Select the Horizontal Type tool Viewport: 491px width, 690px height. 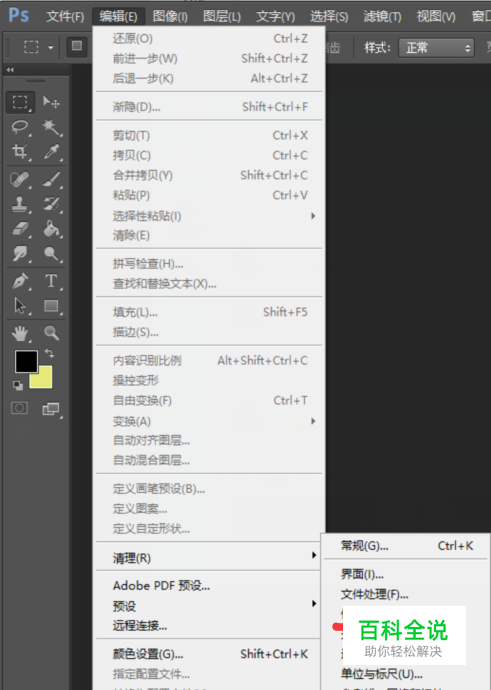click(51, 281)
